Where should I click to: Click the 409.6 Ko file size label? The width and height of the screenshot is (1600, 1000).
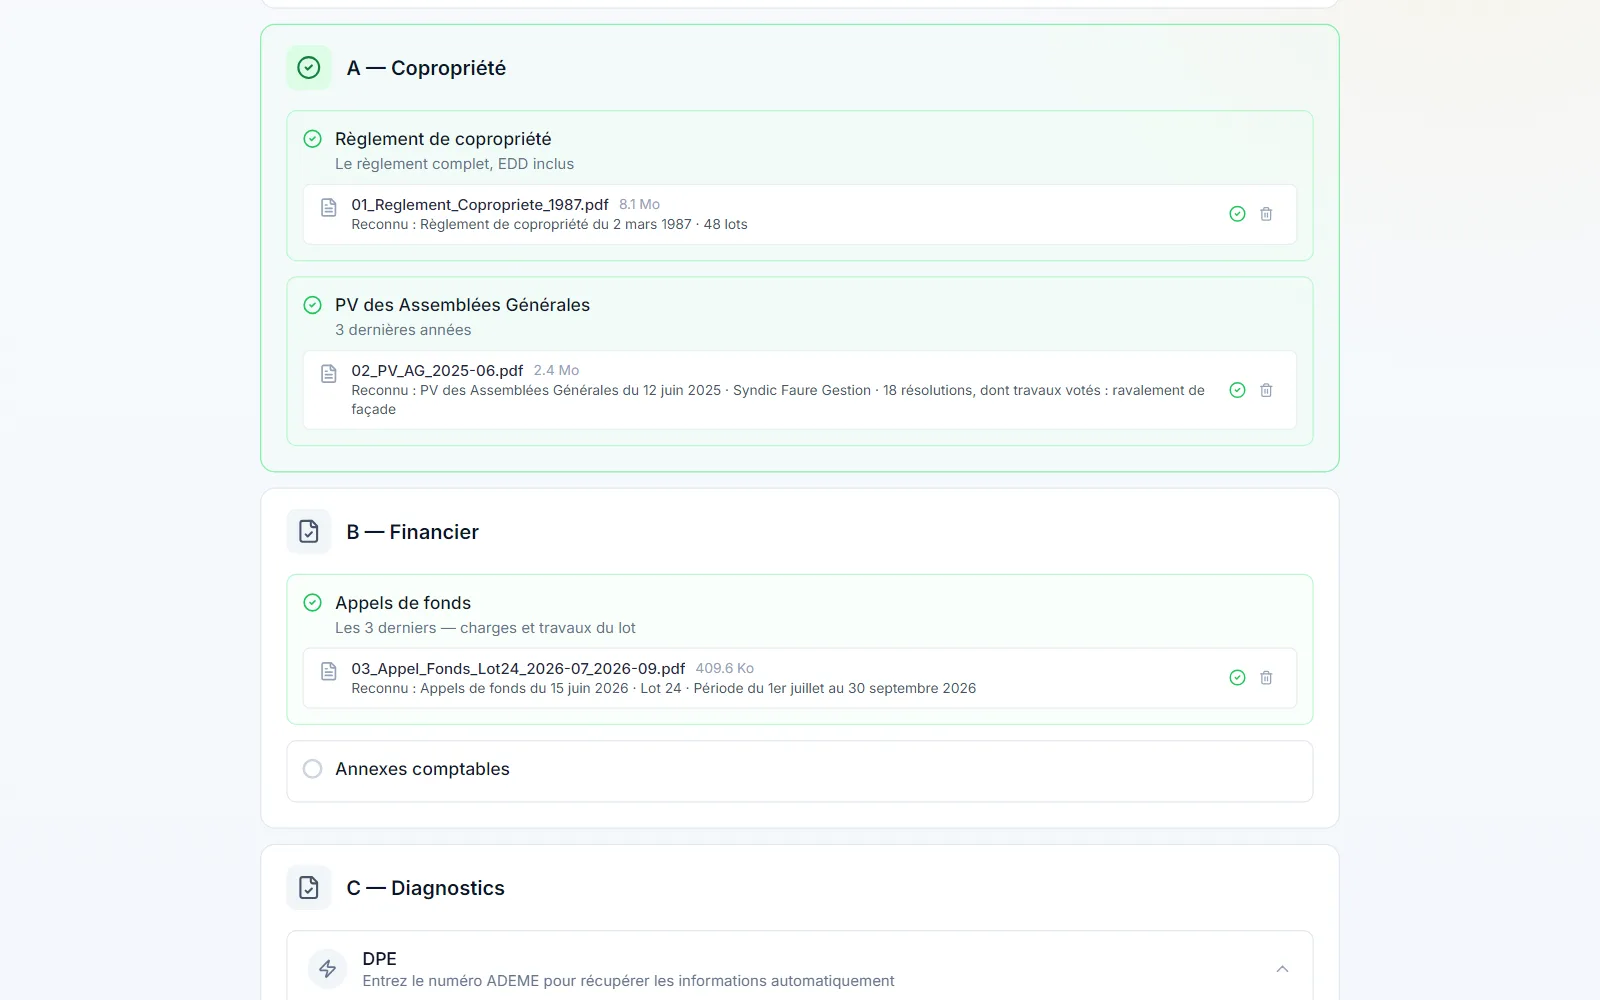click(725, 669)
